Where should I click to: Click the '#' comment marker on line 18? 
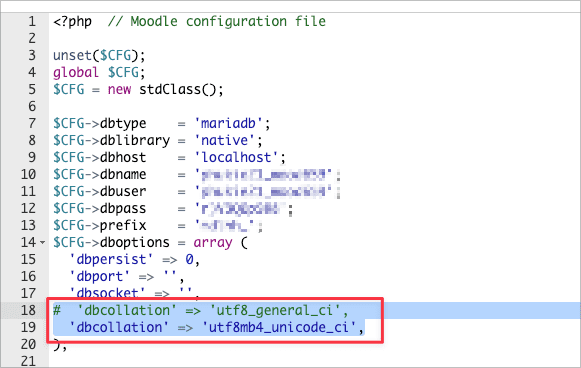57,311
